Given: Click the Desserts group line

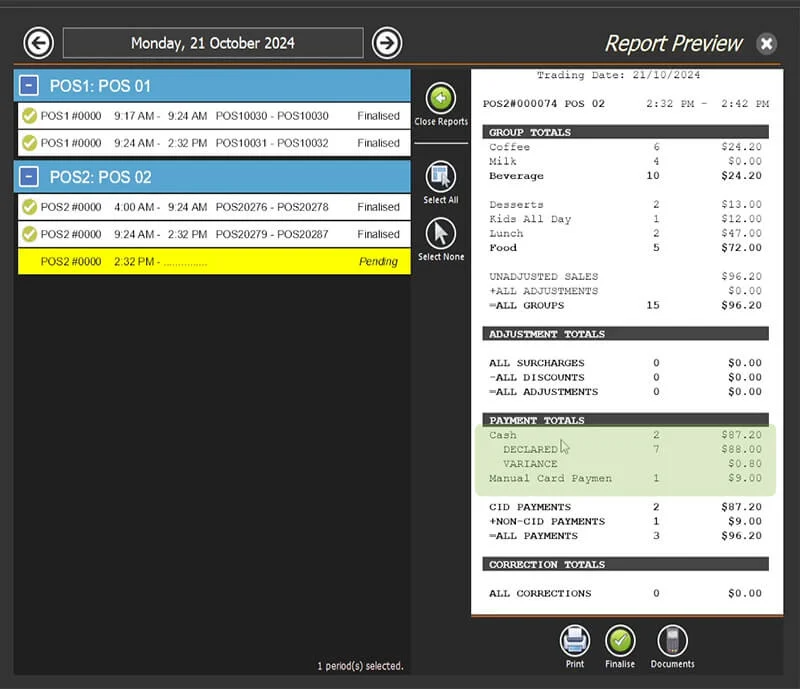Looking at the screenshot, I should tap(626, 205).
